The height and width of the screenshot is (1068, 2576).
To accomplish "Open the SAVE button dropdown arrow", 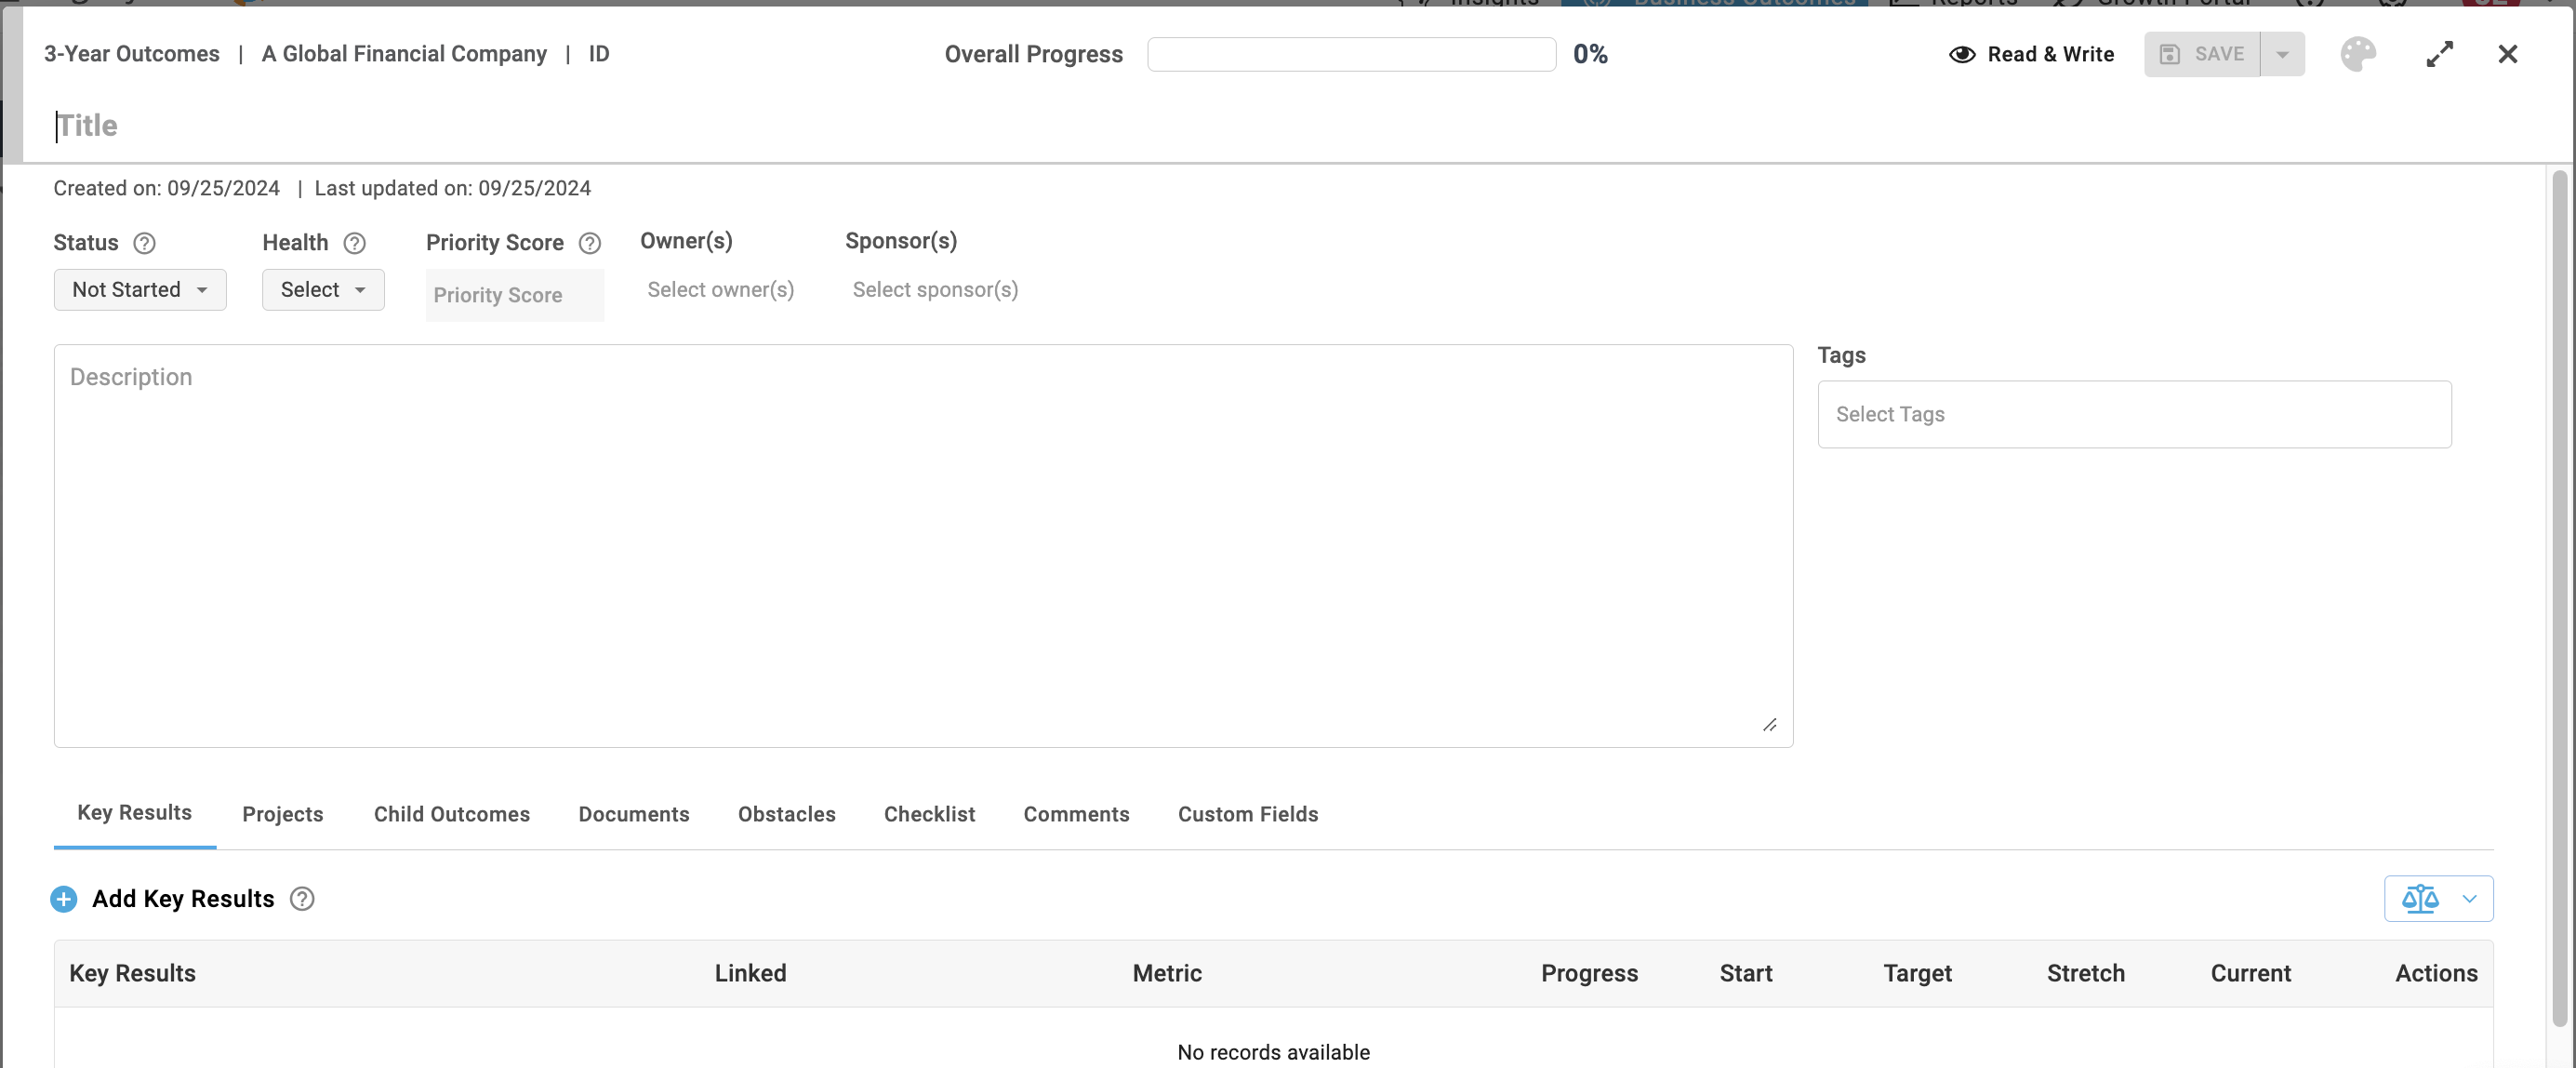I will click(2283, 54).
